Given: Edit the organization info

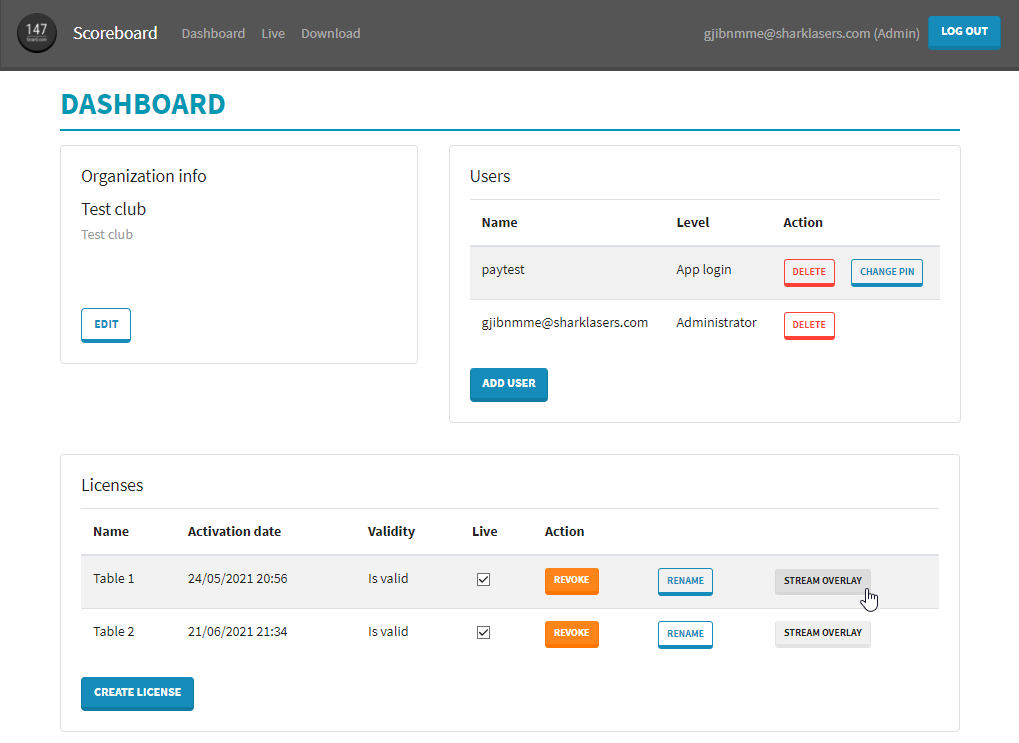Looking at the screenshot, I should 106,324.
